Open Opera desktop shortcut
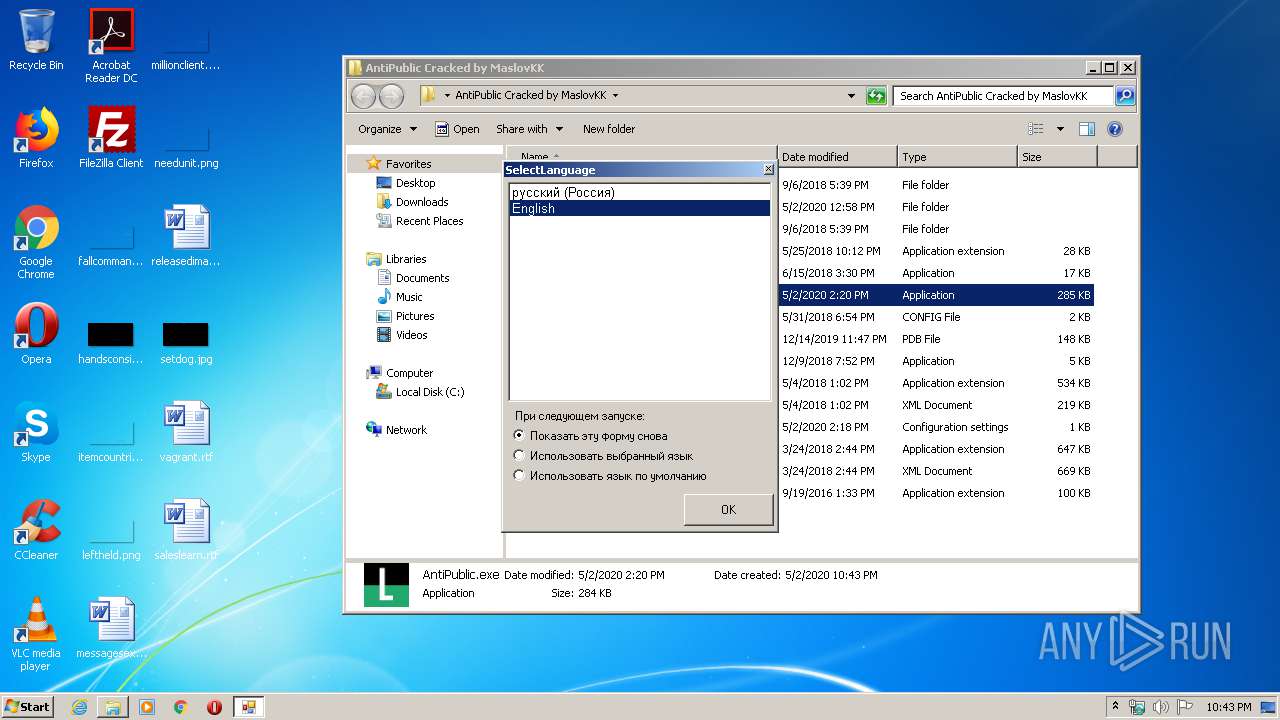The height and width of the screenshot is (720, 1280). [36, 334]
